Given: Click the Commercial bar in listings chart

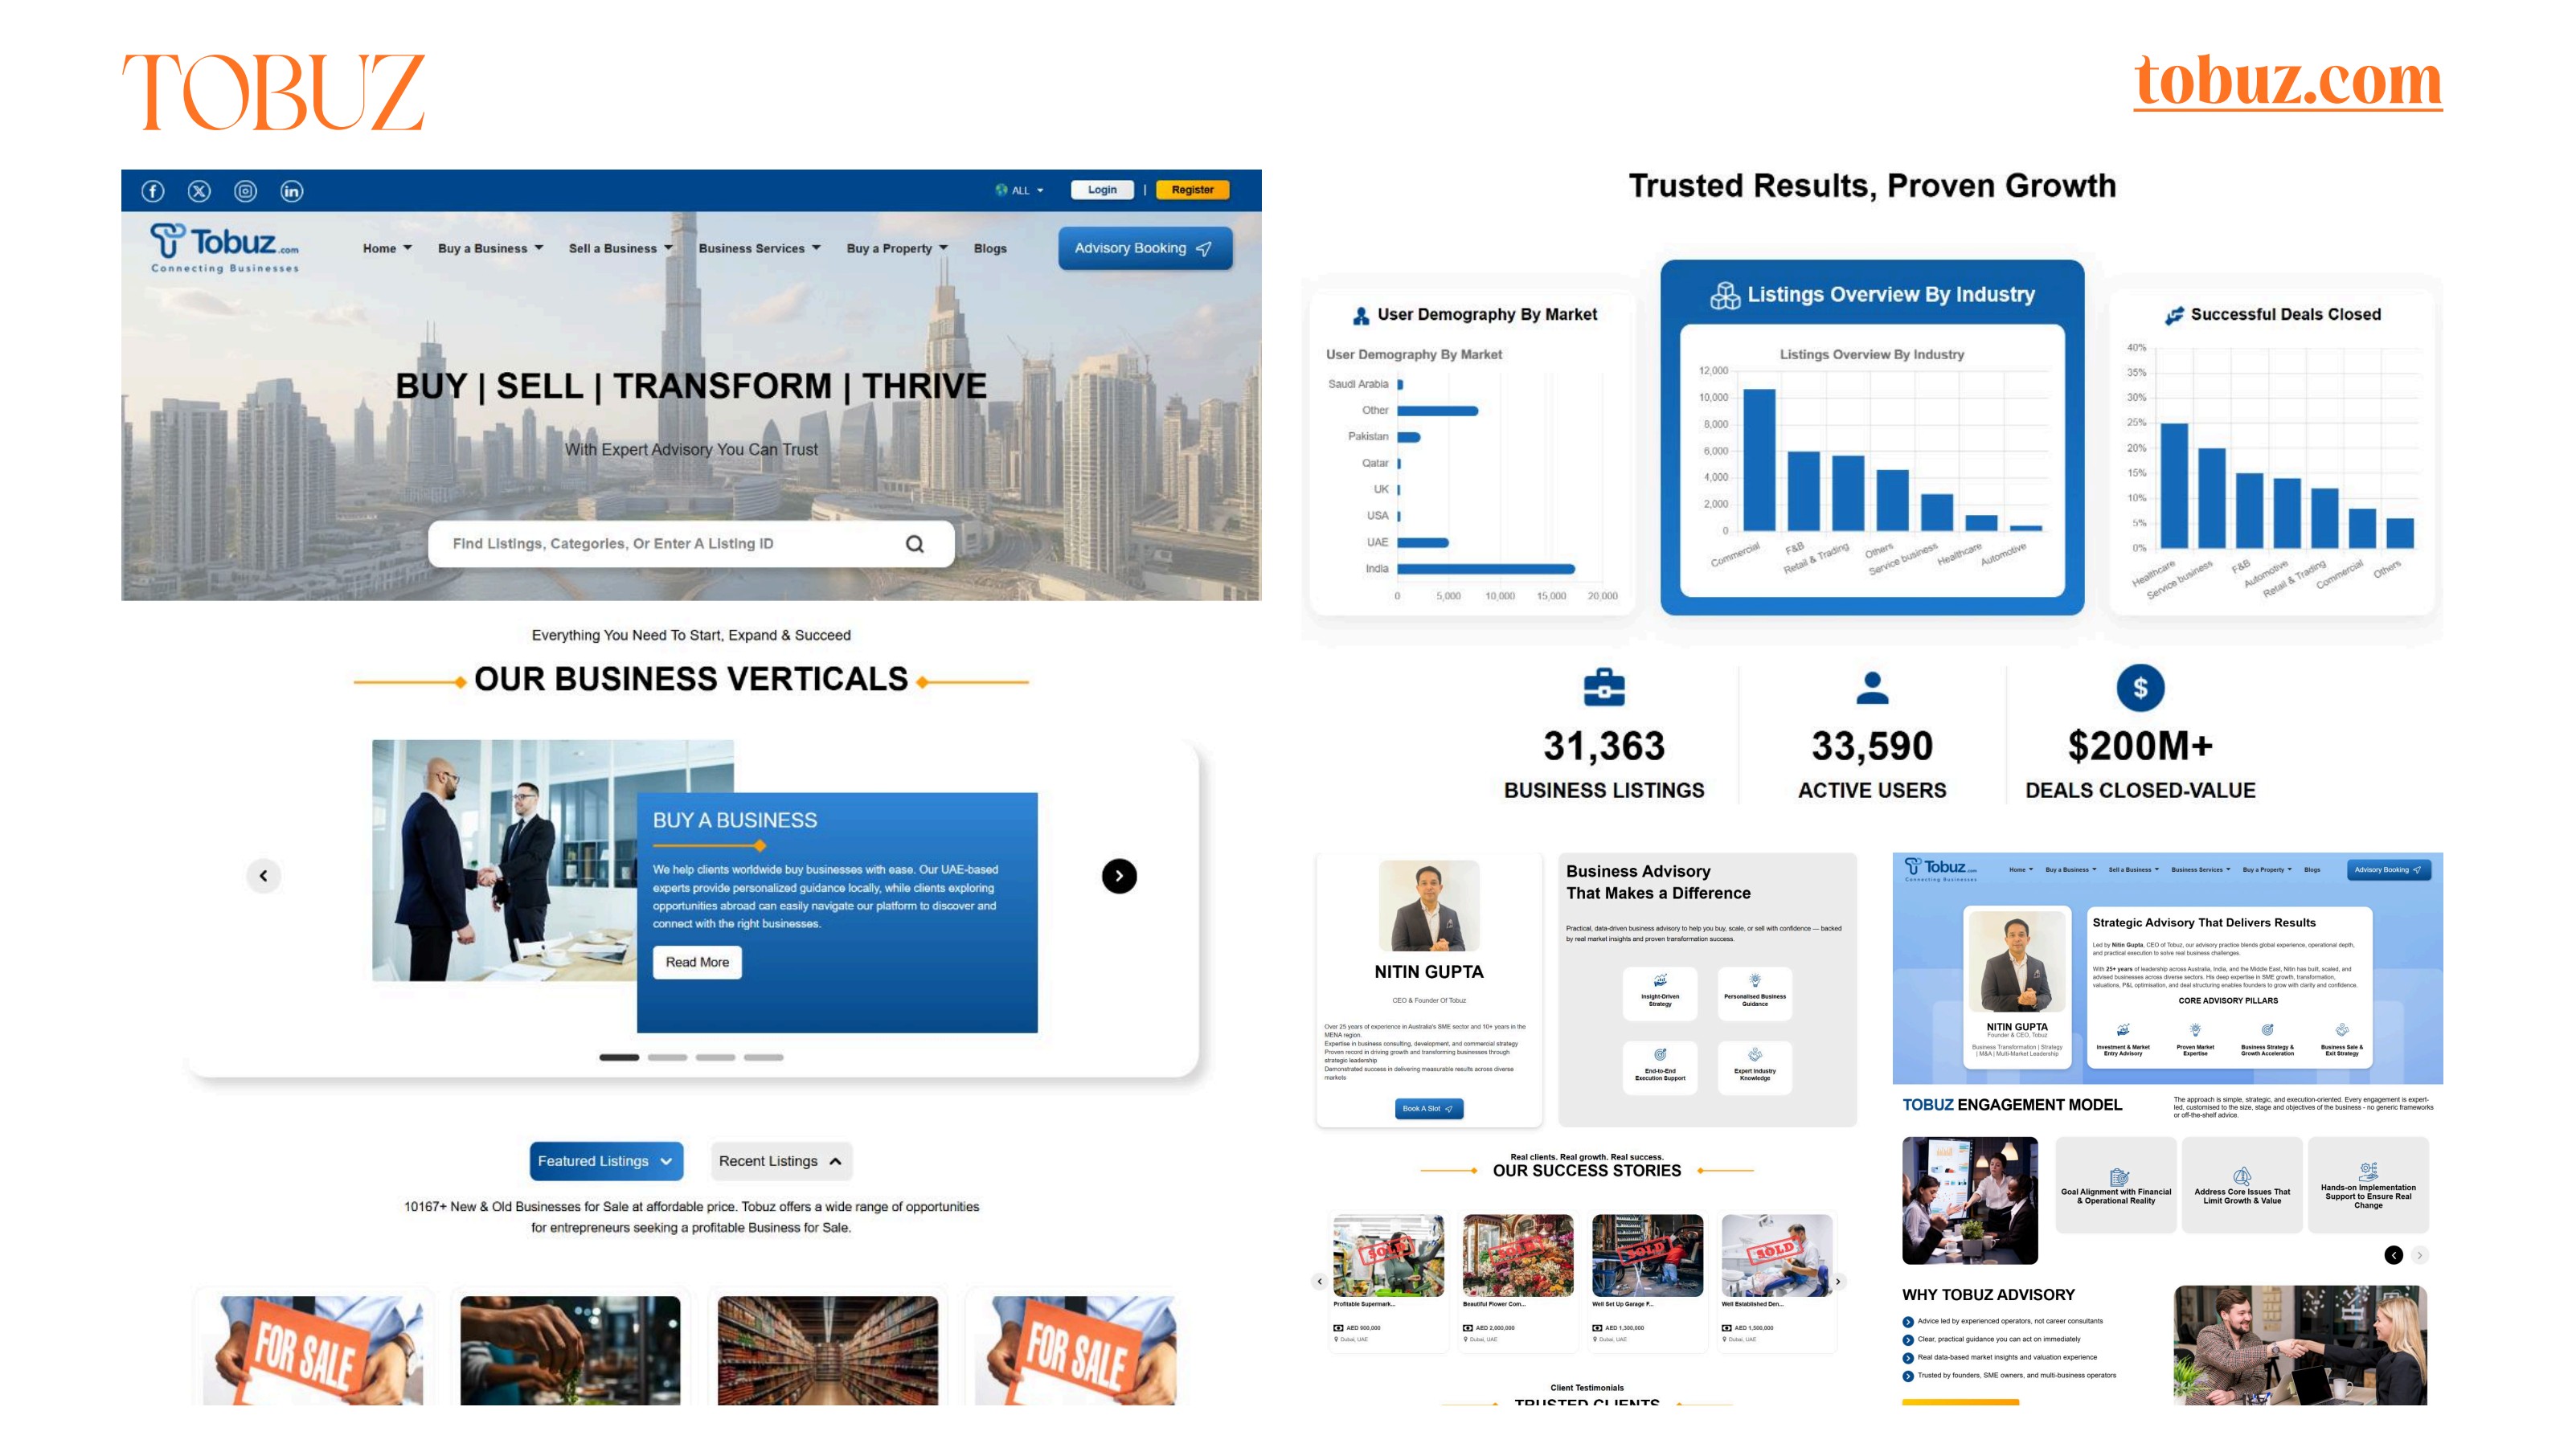Looking at the screenshot, I should (x=1759, y=460).
